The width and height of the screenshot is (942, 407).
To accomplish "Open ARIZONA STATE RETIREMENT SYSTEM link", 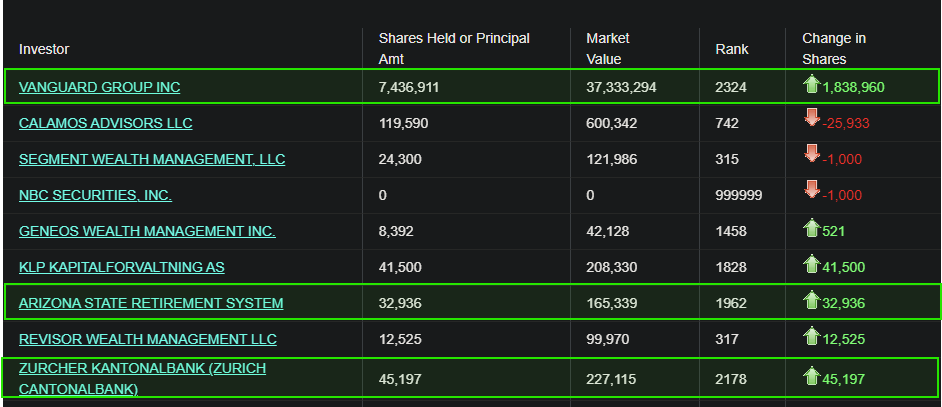I will [151, 304].
